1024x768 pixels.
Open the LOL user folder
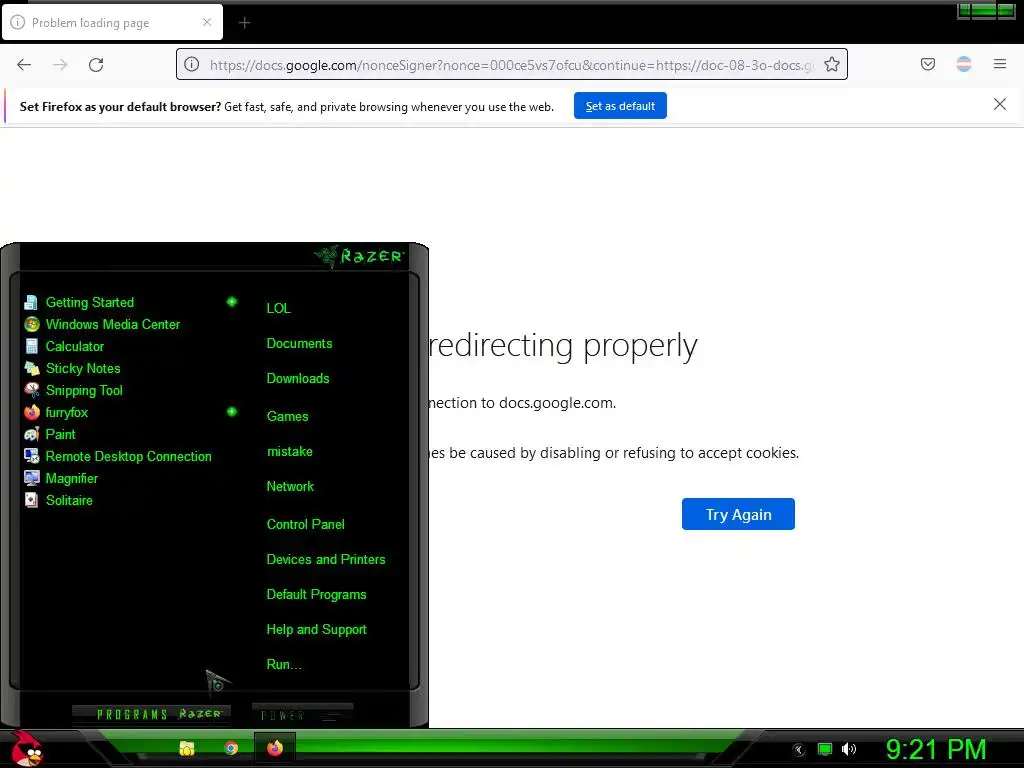(278, 308)
